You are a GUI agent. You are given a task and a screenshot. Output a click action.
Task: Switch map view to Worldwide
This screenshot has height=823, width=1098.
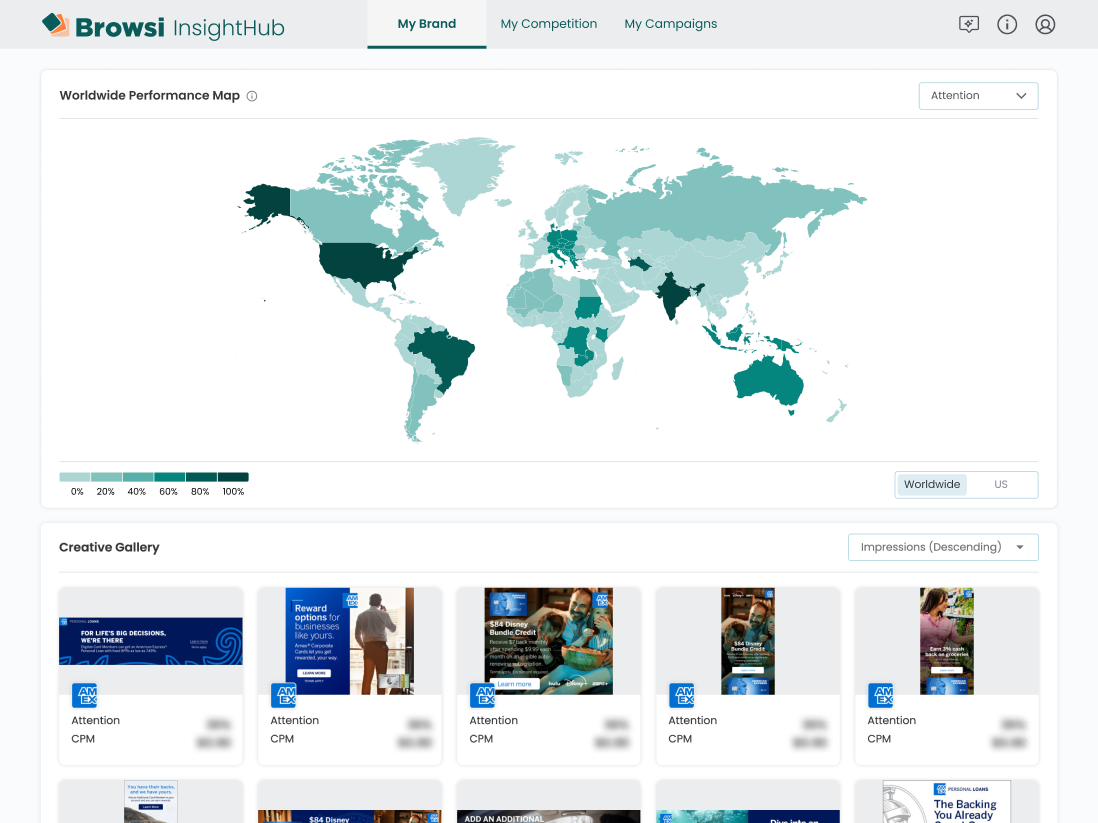932,485
